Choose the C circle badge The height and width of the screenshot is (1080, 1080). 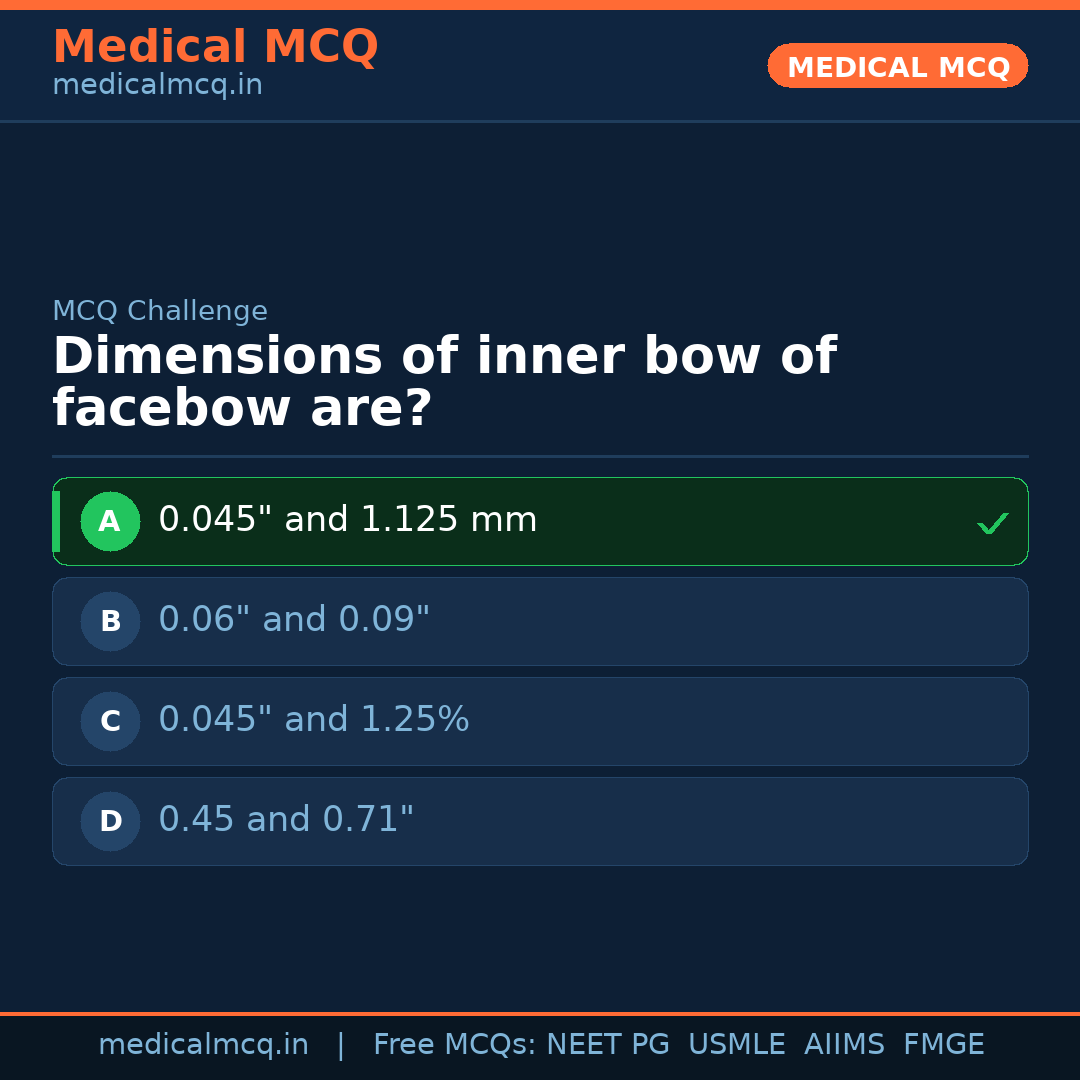[x=110, y=721]
